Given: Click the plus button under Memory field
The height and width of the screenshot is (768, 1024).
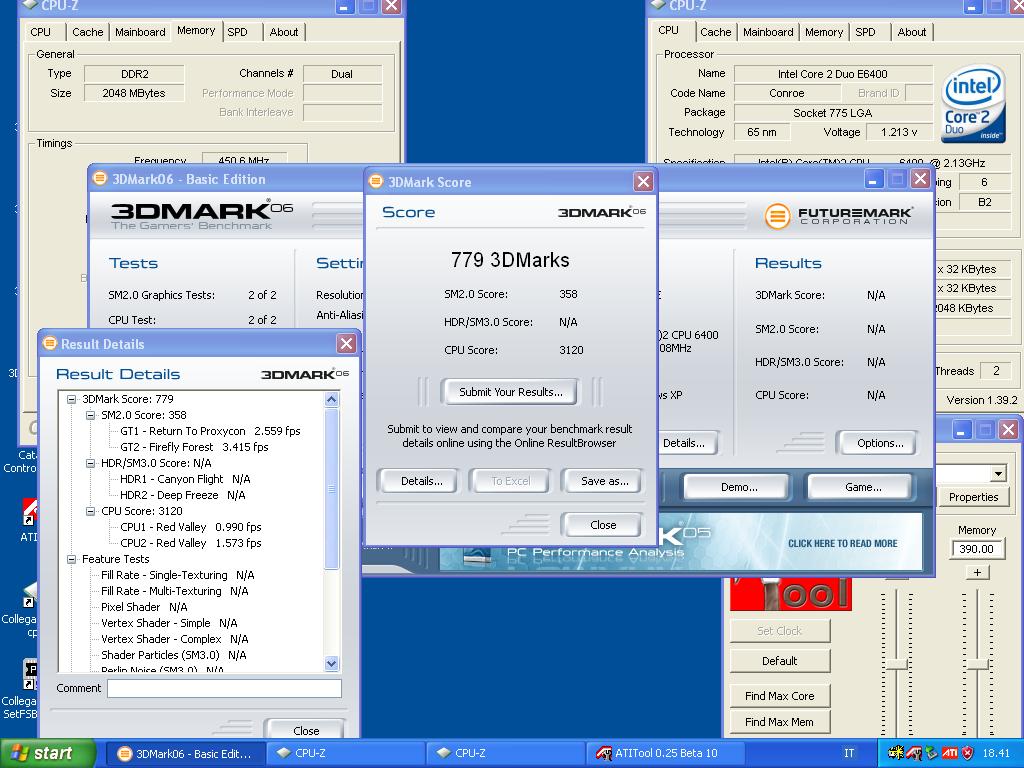Looking at the screenshot, I should pos(977,572).
